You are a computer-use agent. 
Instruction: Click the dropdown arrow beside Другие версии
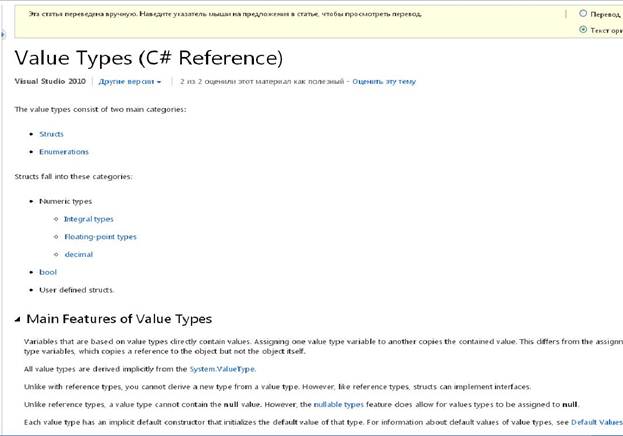[x=159, y=82]
